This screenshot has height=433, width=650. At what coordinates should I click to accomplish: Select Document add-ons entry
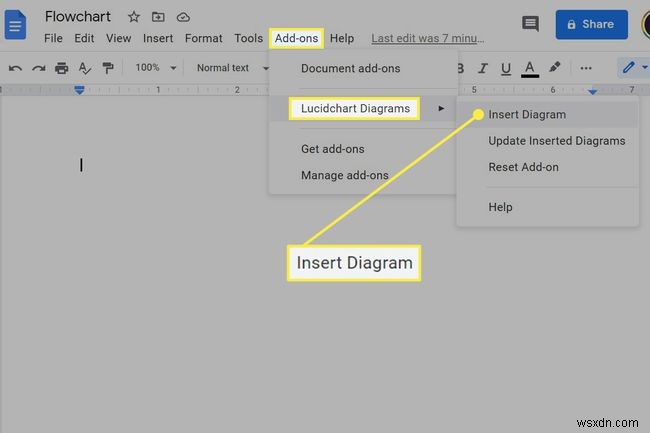tap(350, 68)
